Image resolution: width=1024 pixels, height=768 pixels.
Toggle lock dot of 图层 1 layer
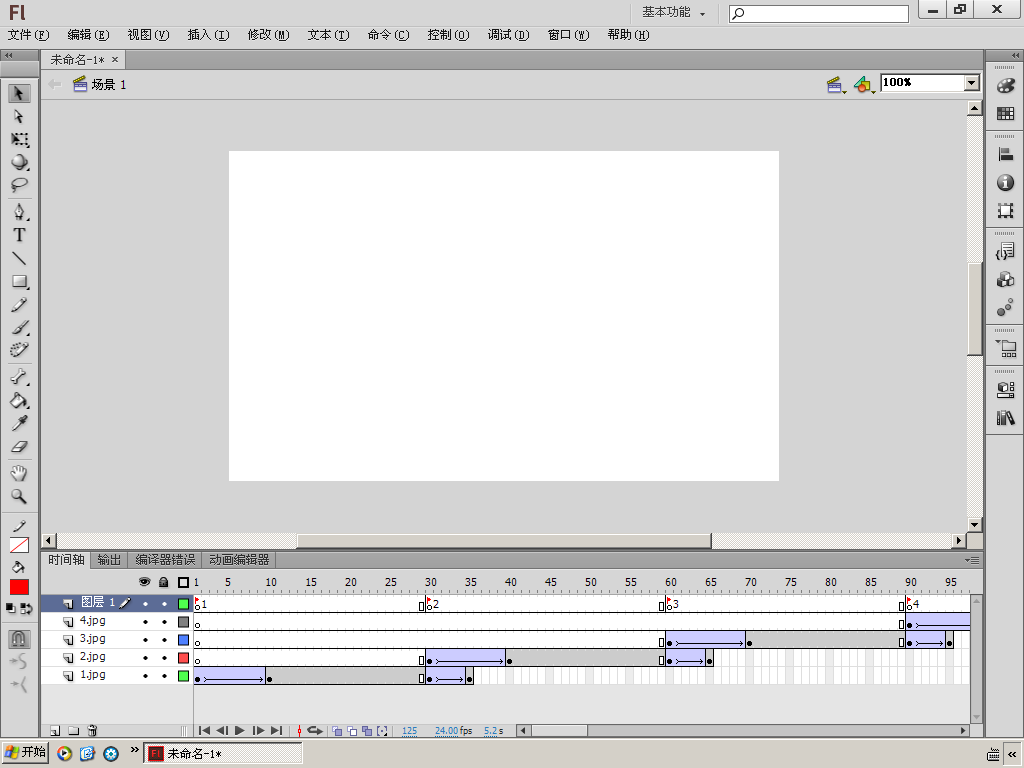pyautogui.click(x=165, y=604)
